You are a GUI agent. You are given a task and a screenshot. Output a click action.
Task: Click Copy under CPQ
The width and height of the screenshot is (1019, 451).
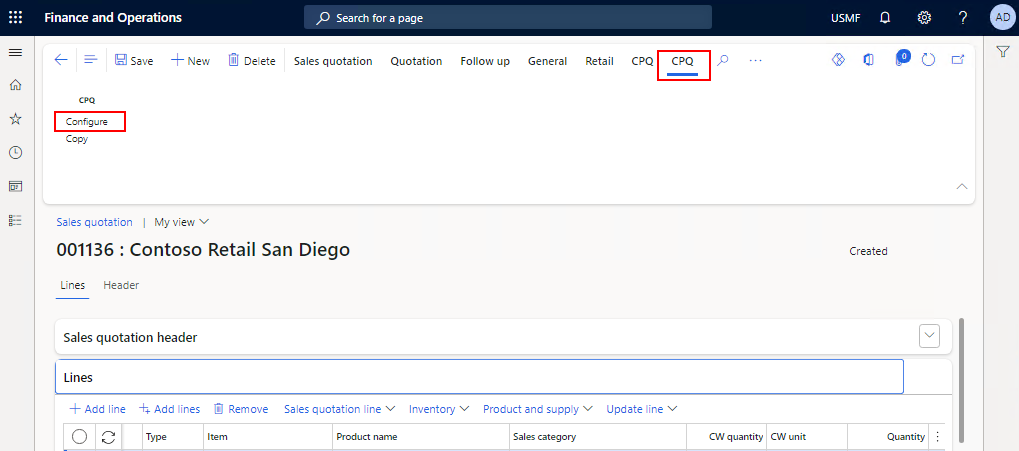point(77,138)
